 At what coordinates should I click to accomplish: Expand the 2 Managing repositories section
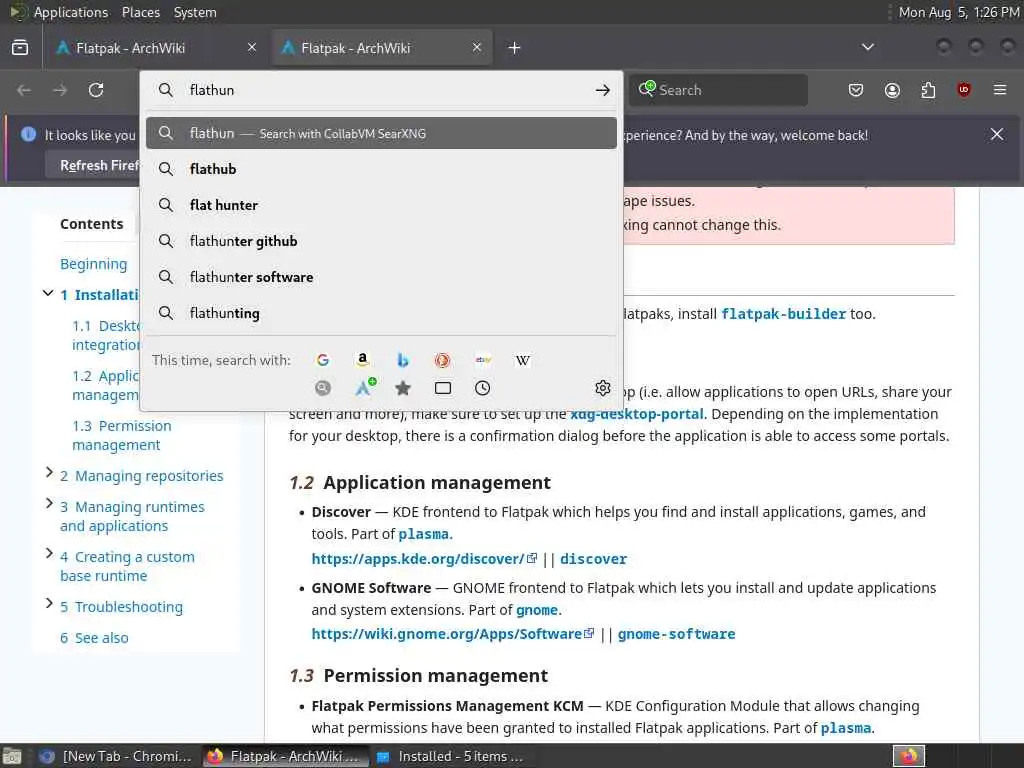pos(49,472)
